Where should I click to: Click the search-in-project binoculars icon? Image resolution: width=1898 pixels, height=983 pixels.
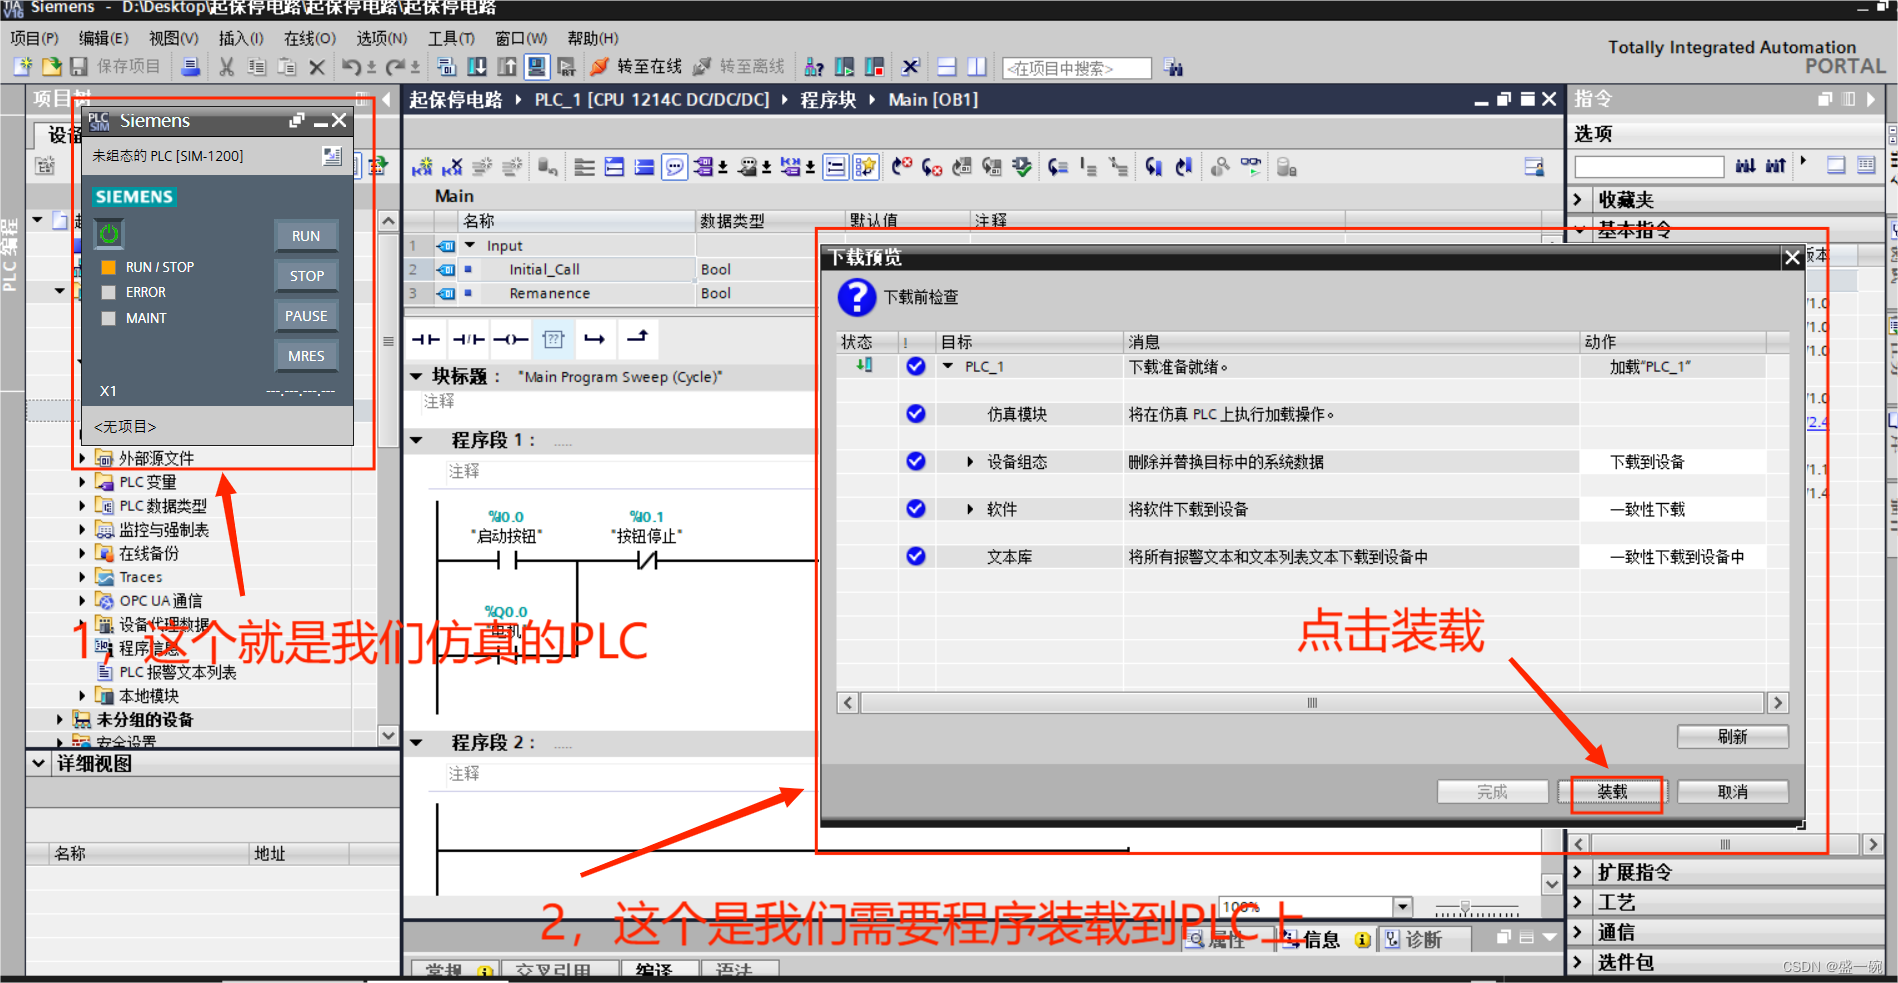[x=1174, y=68]
